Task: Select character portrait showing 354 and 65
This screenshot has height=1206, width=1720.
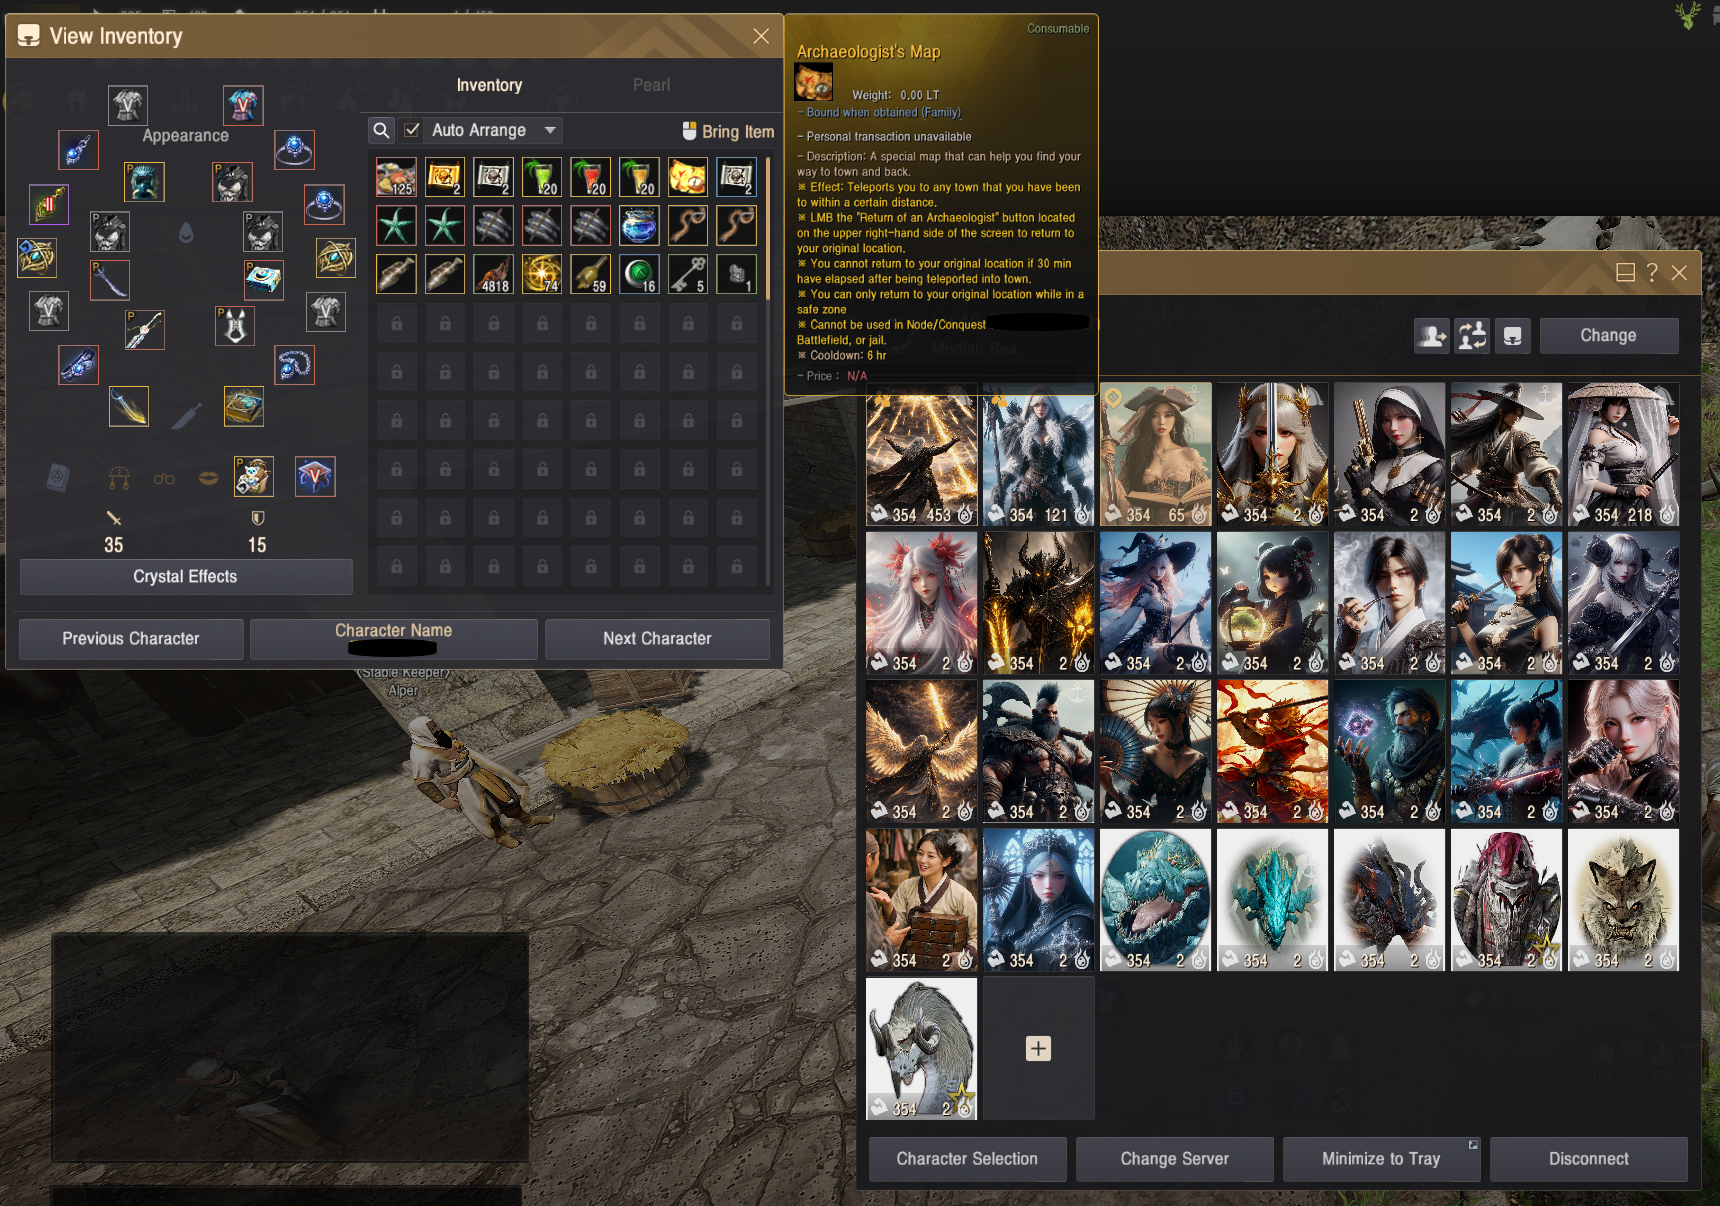Action: [1156, 454]
